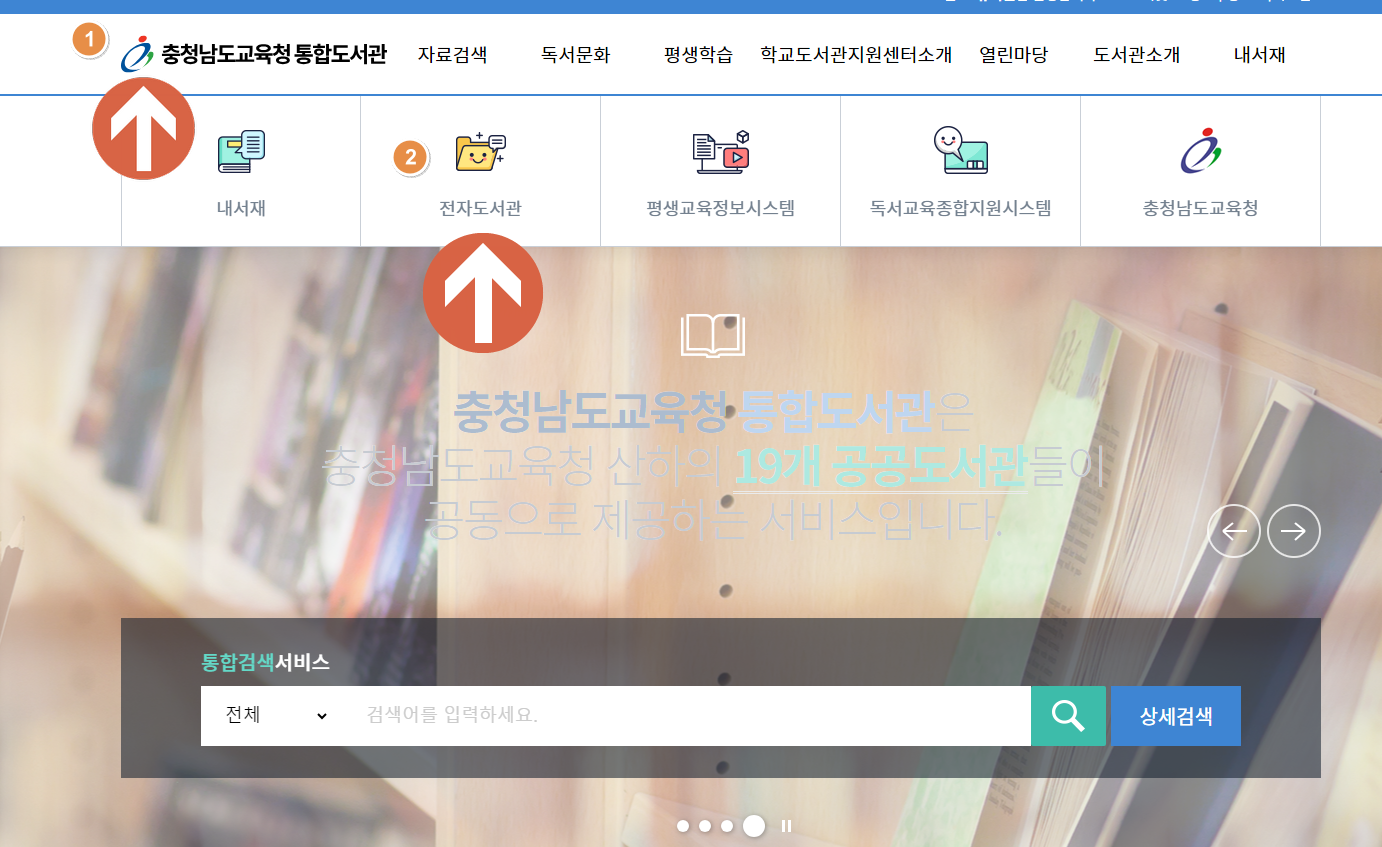1382x847 pixels.
Task: Go to the second banner slide dot
Action: tap(705, 826)
